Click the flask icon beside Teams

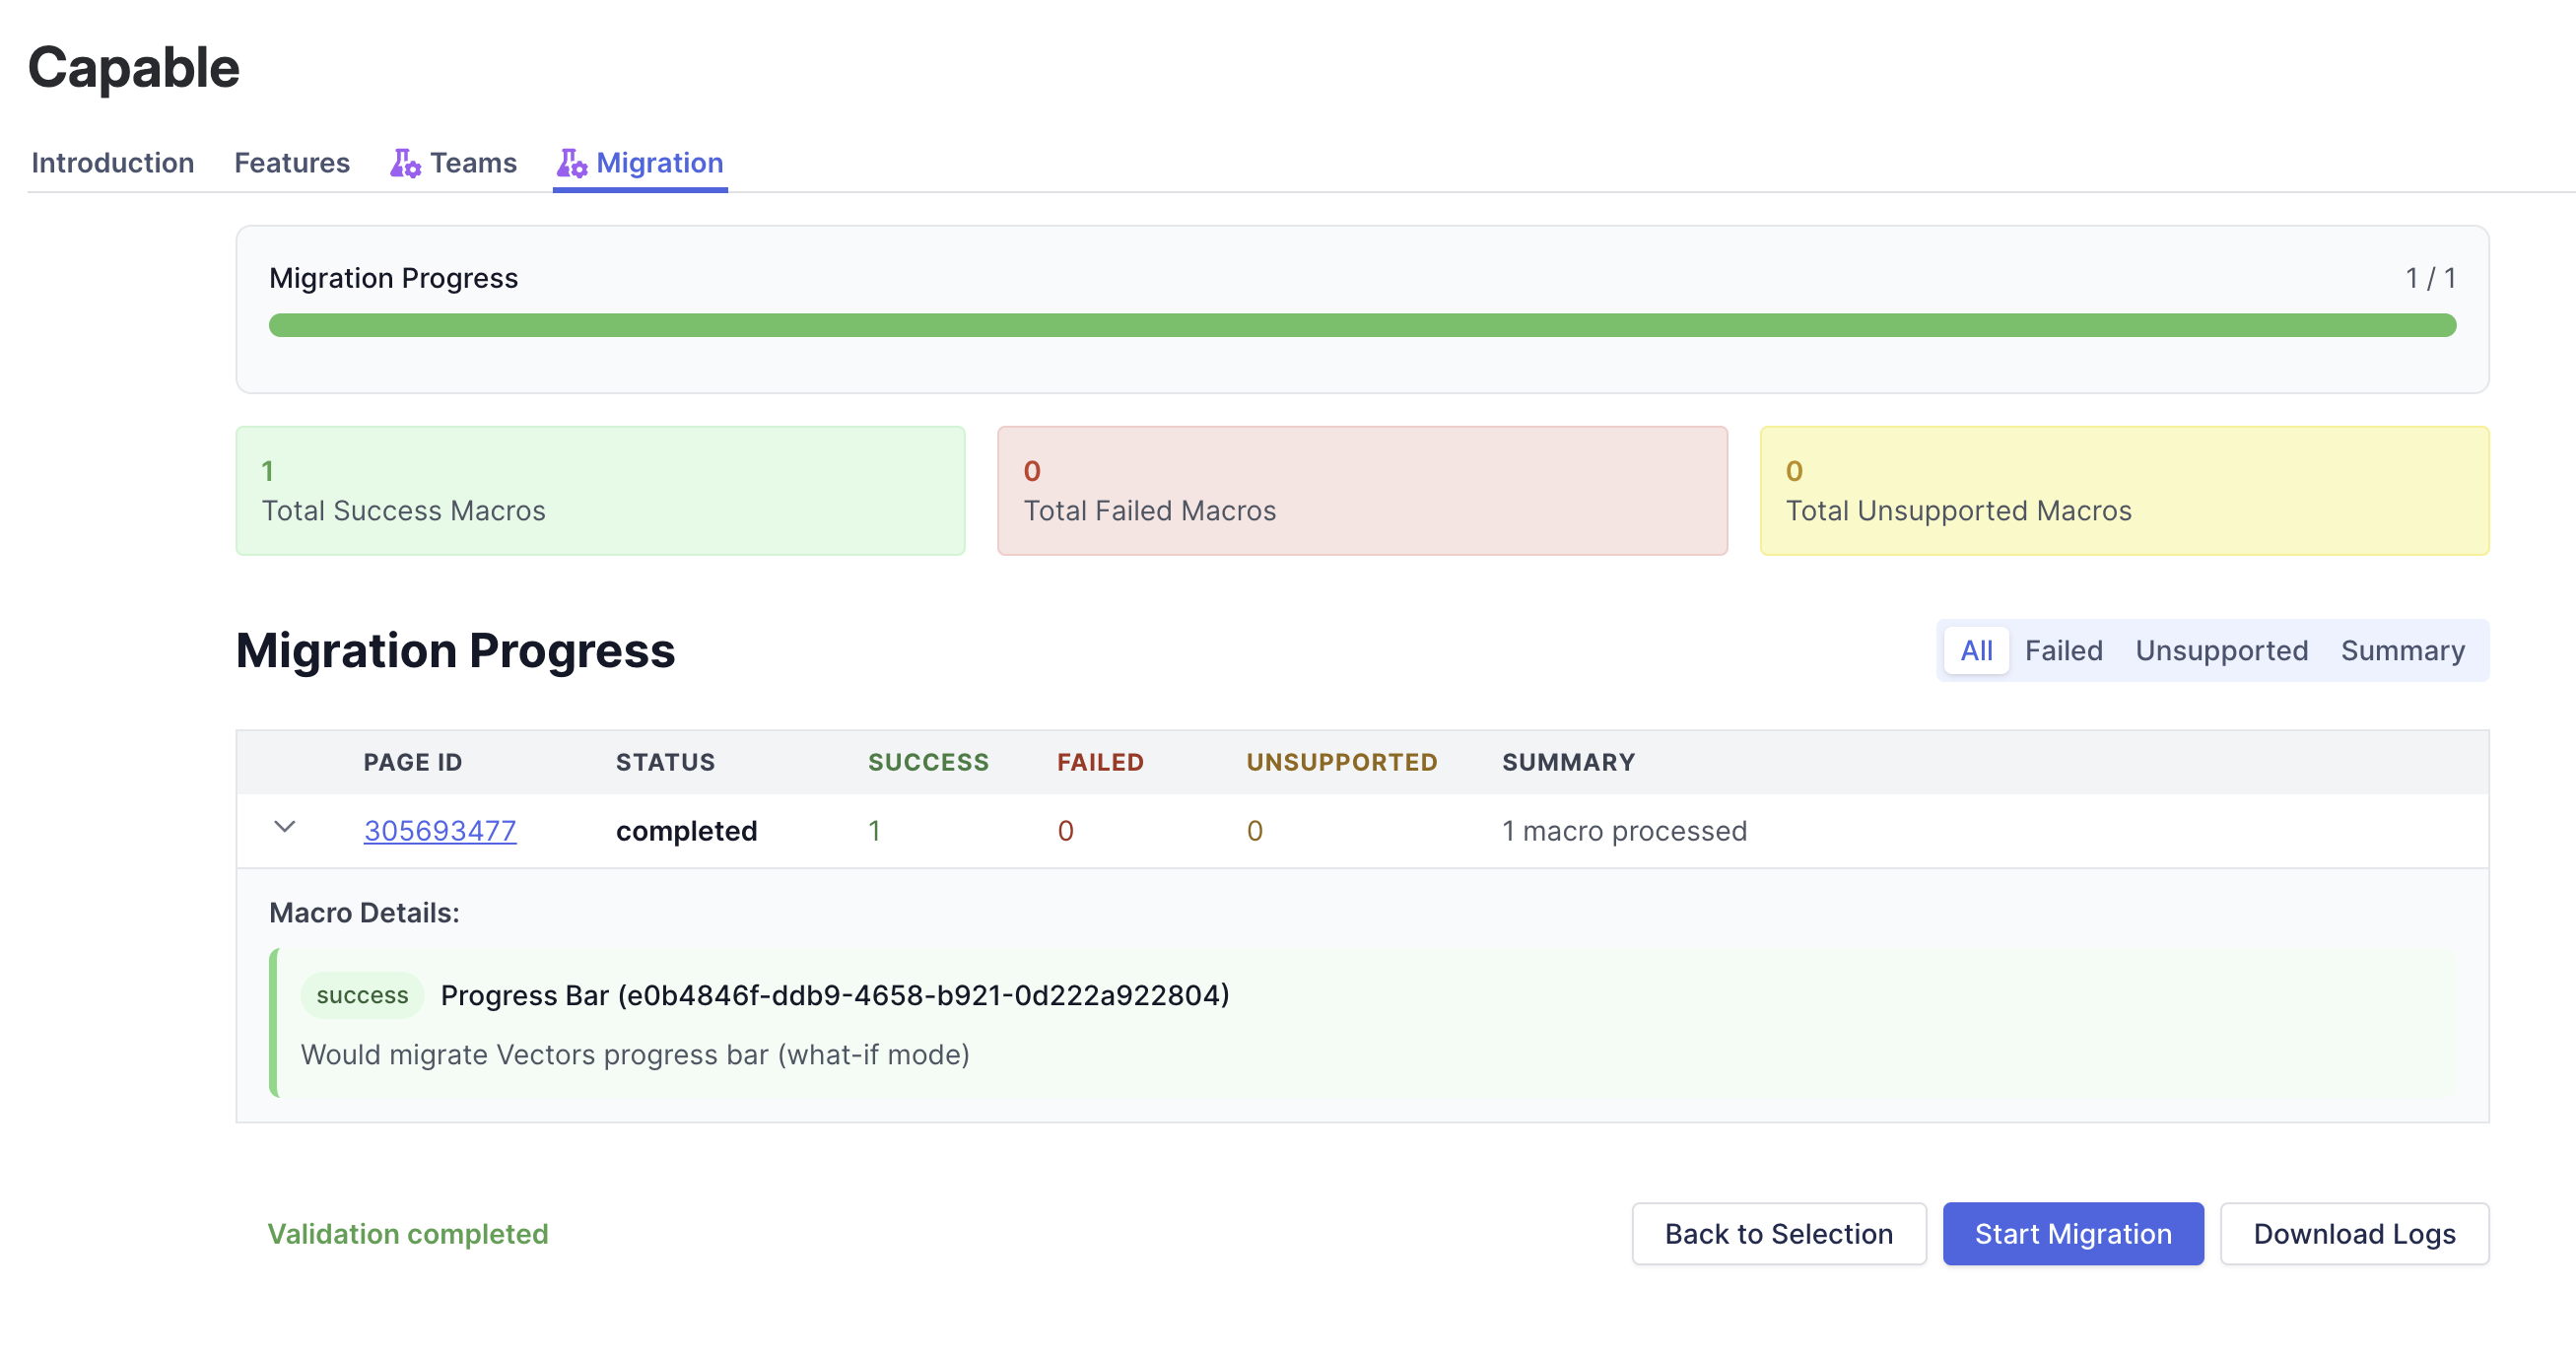[x=404, y=163]
